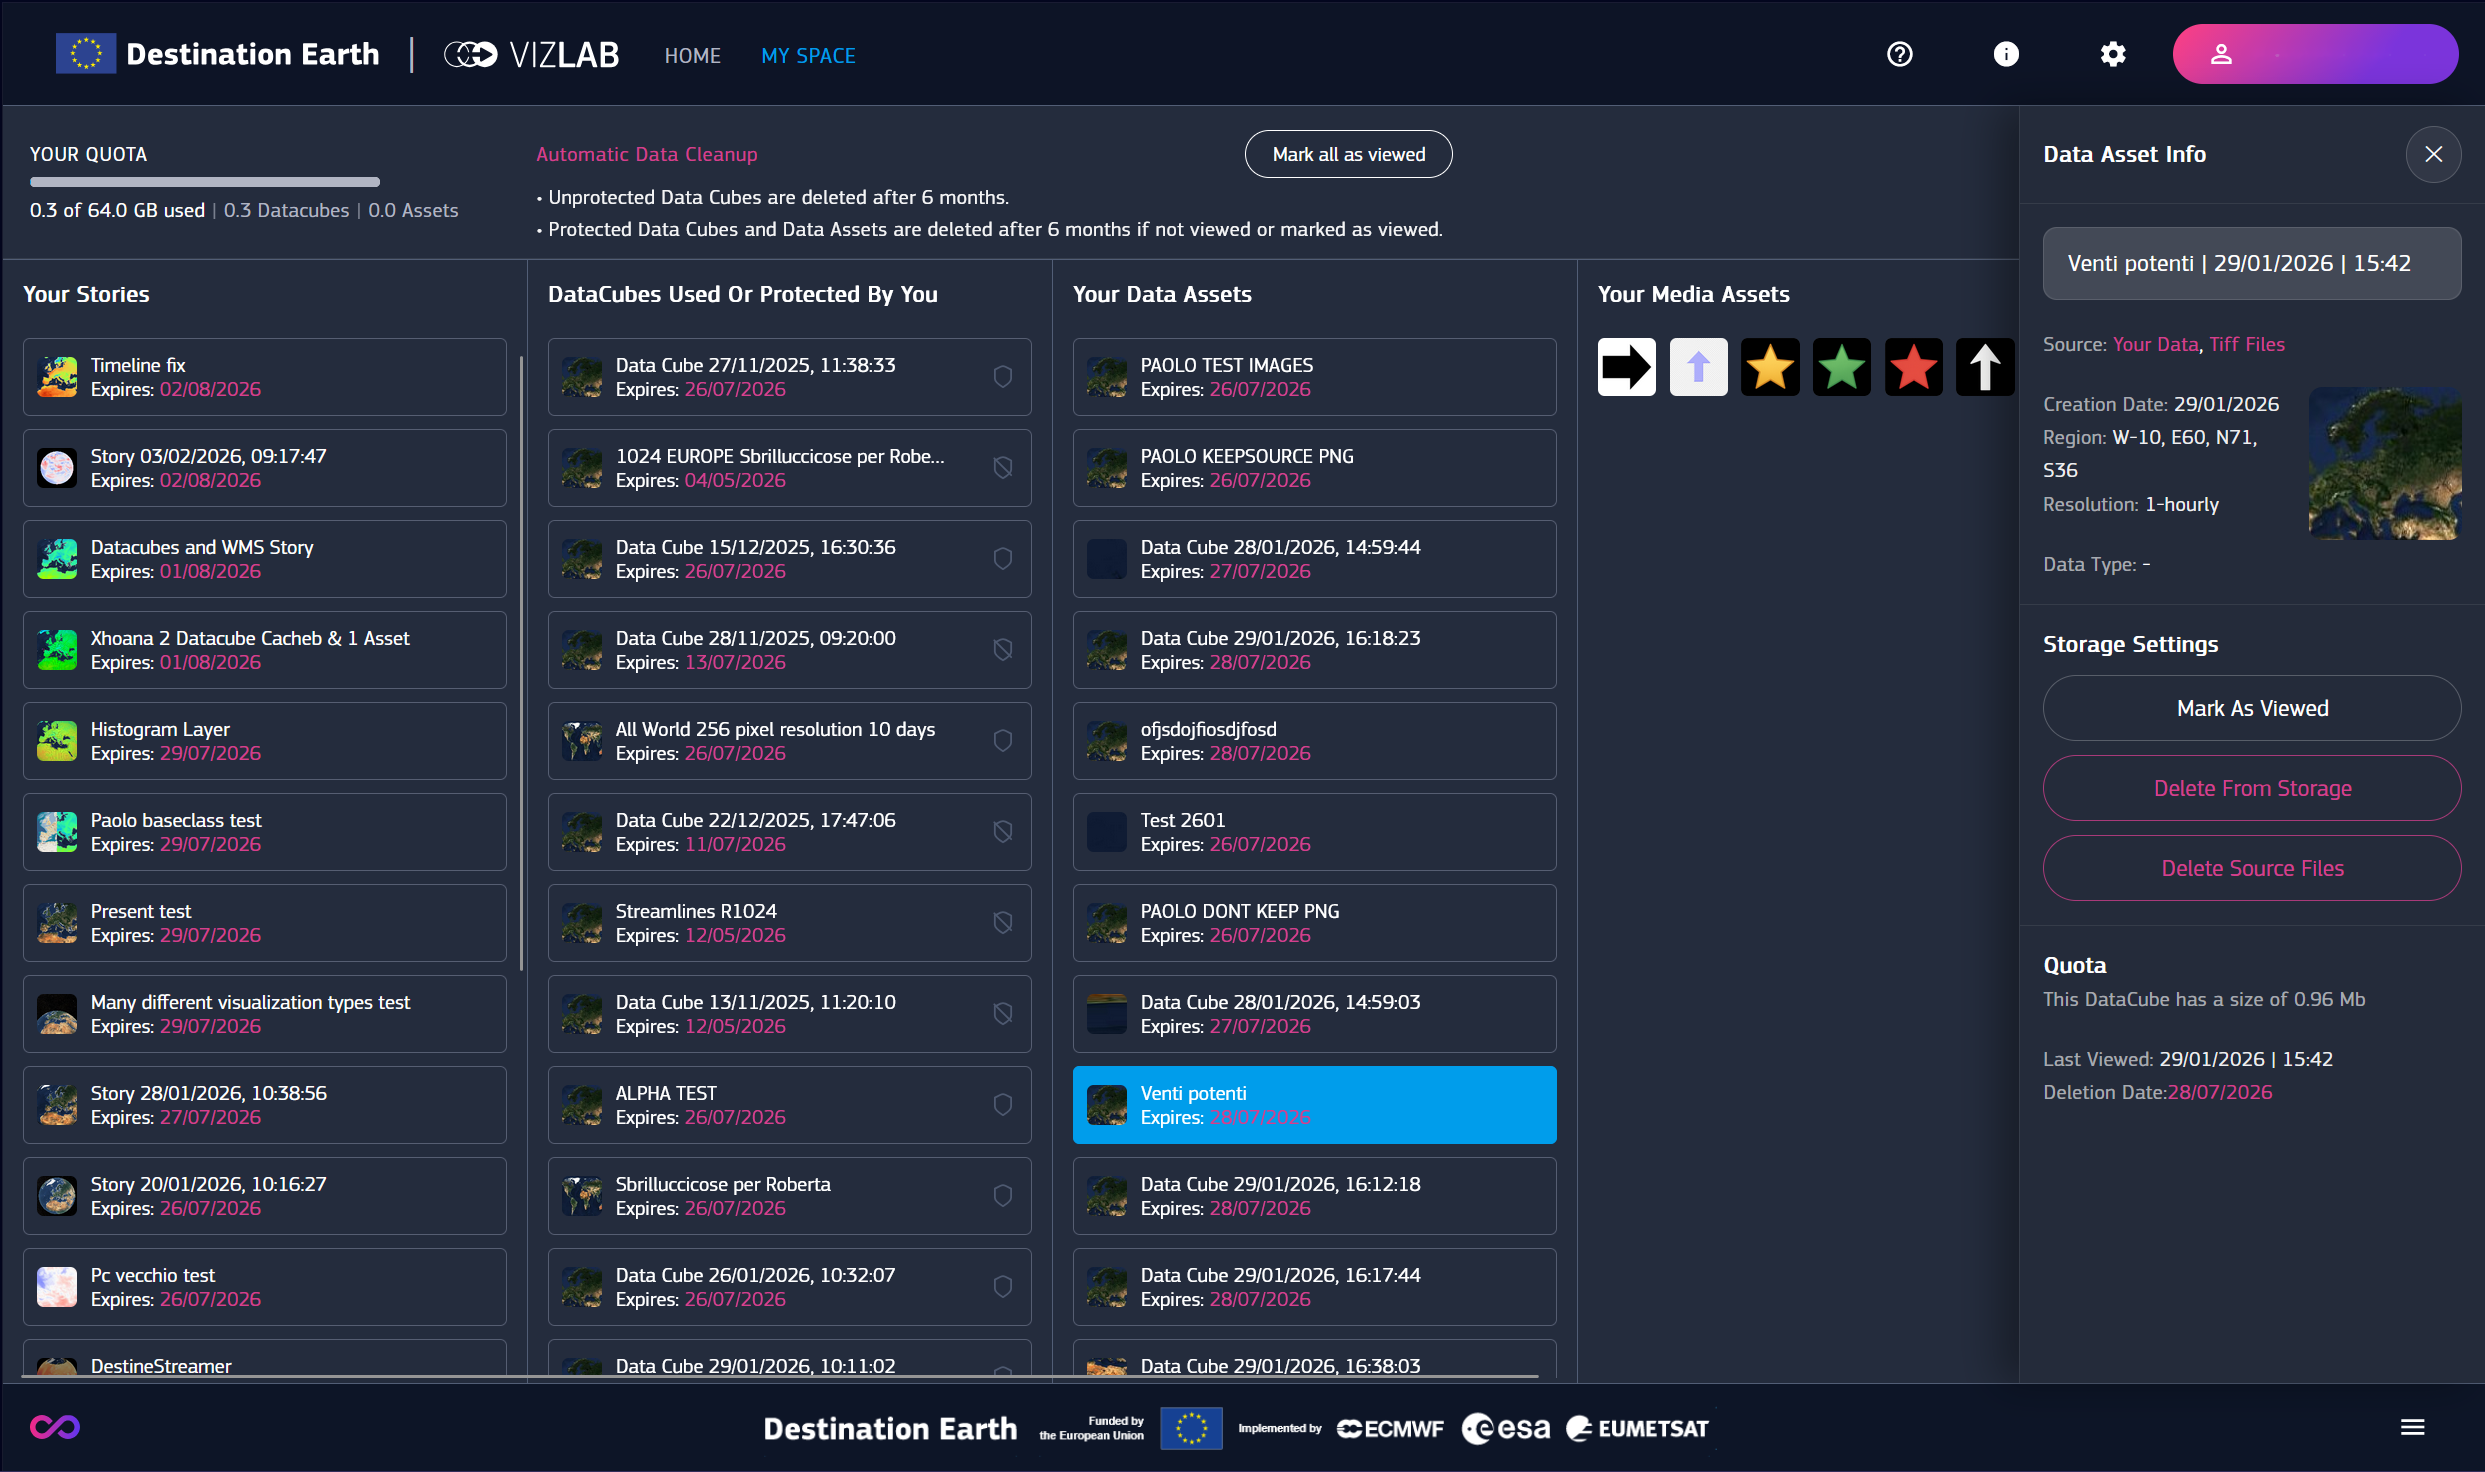
Task: Click the info circle icon in header
Action: (x=2005, y=55)
